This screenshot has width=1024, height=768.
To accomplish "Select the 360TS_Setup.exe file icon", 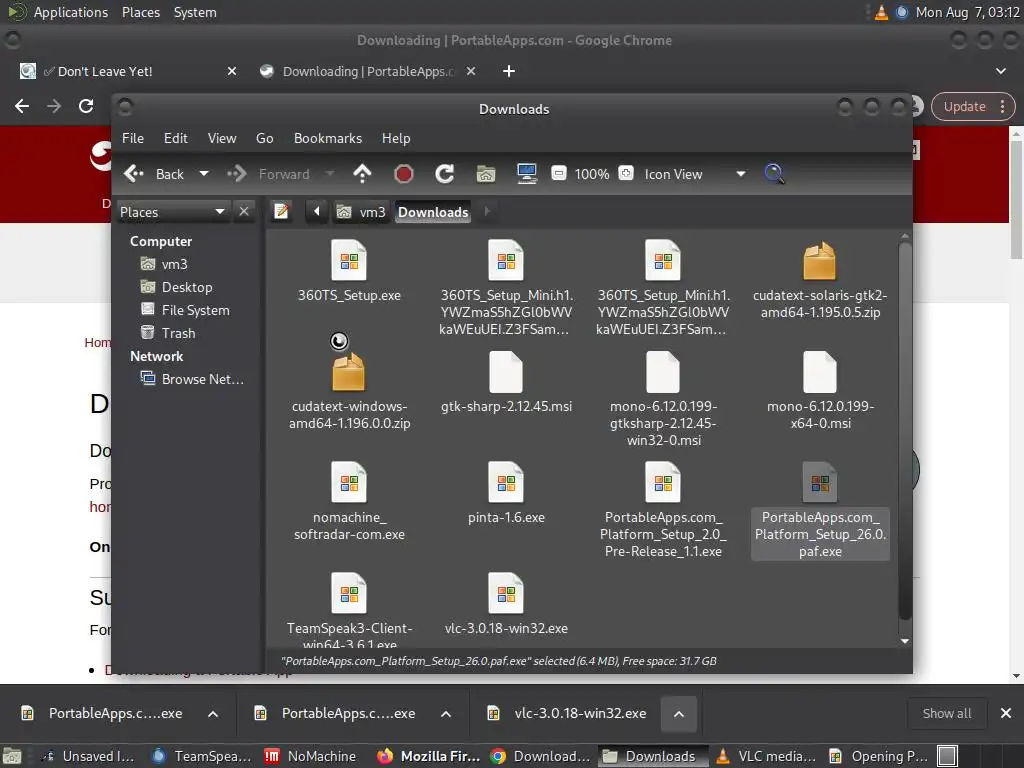I will click(x=349, y=261).
